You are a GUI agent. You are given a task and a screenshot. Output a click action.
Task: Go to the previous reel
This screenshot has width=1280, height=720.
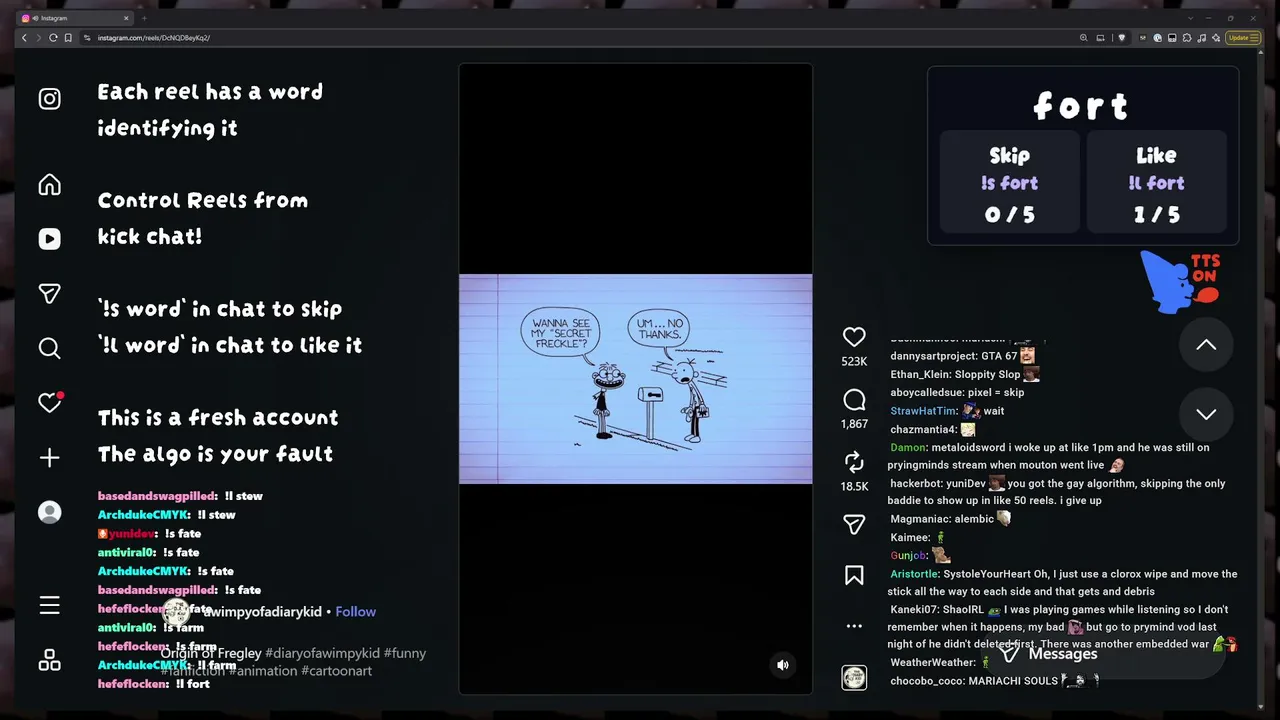[1206, 345]
